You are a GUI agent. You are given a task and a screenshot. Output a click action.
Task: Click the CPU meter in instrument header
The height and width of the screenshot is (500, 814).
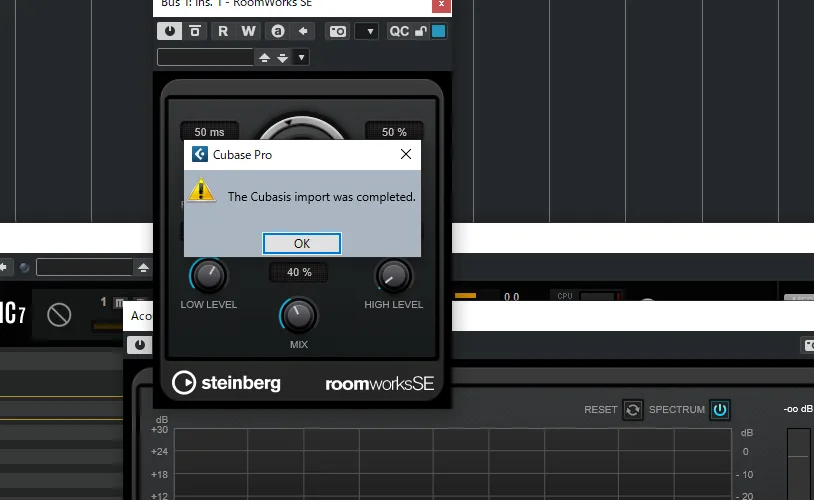point(587,296)
